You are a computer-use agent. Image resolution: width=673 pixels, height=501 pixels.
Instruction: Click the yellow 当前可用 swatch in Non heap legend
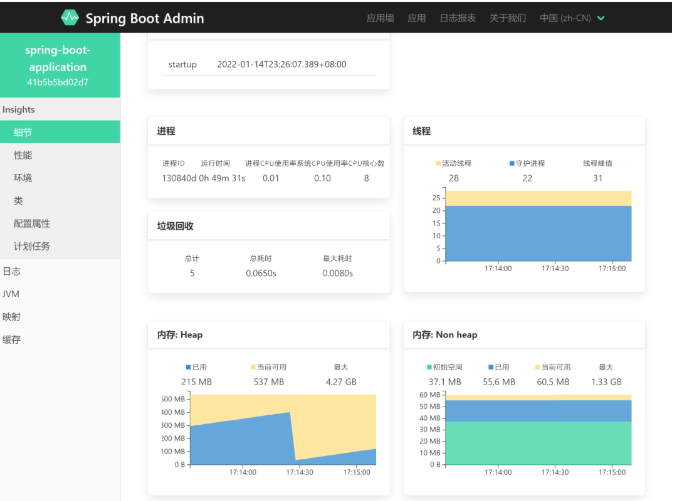point(537,367)
